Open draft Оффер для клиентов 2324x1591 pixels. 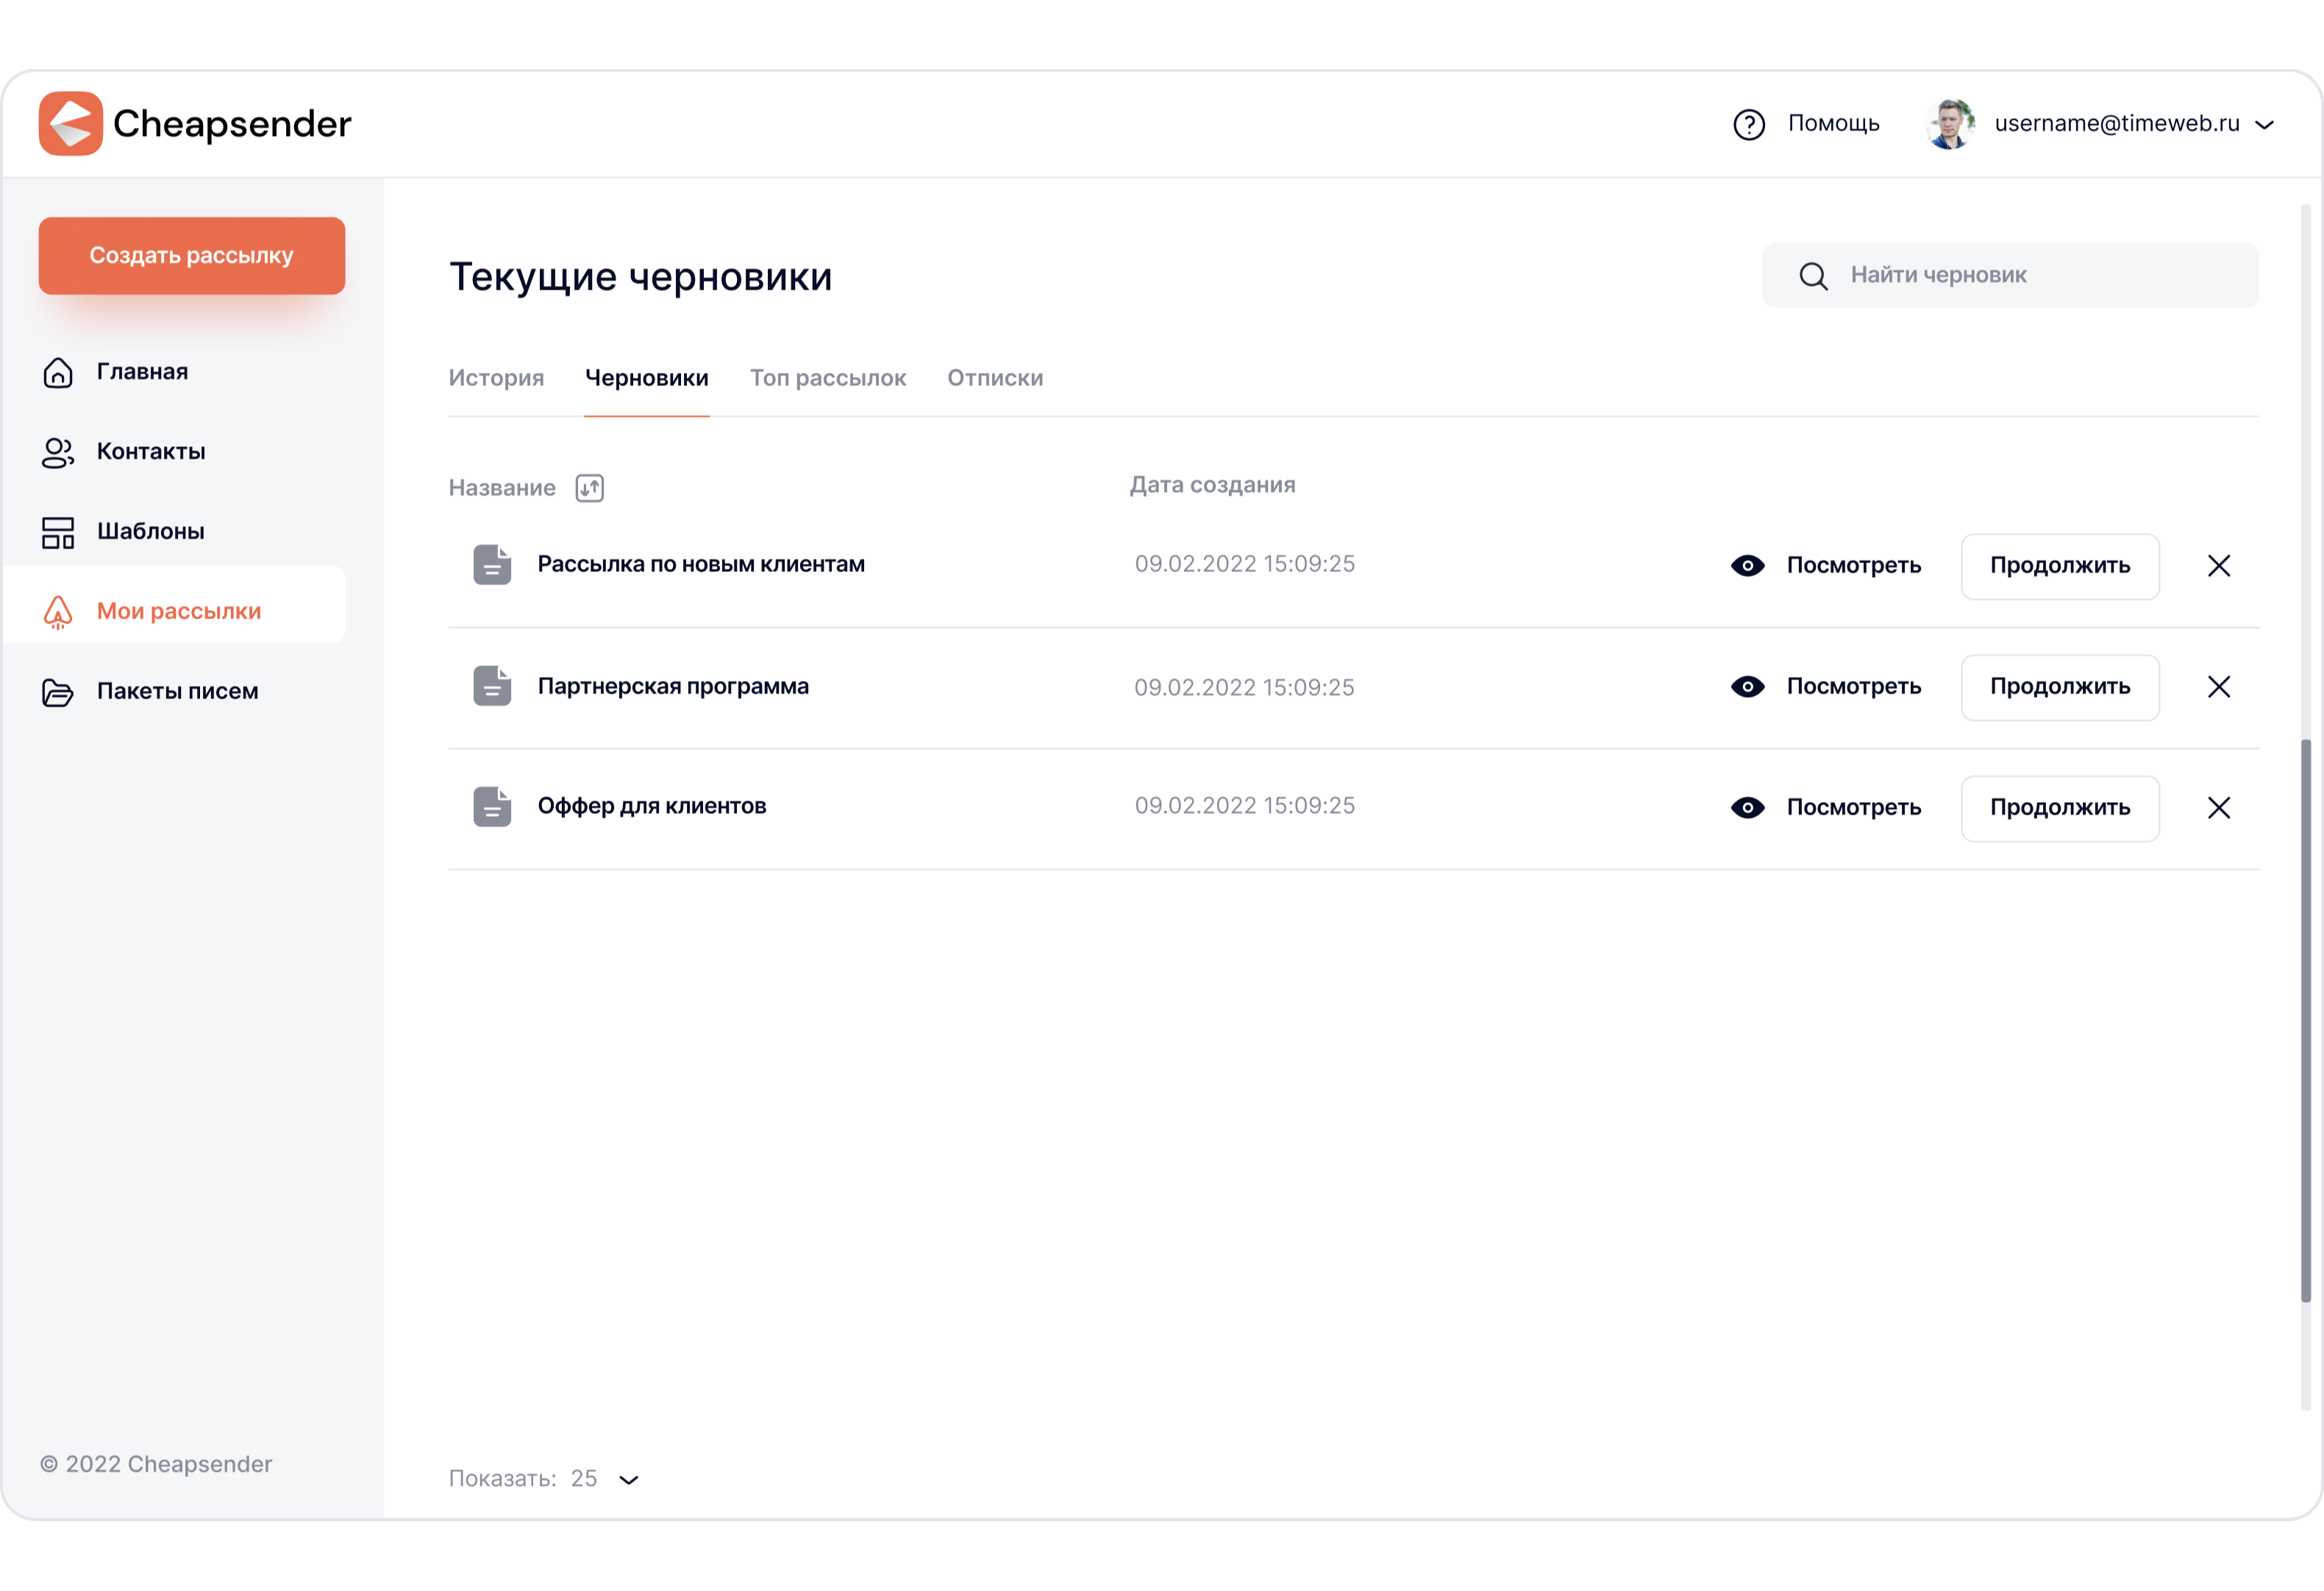click(652, 806)
